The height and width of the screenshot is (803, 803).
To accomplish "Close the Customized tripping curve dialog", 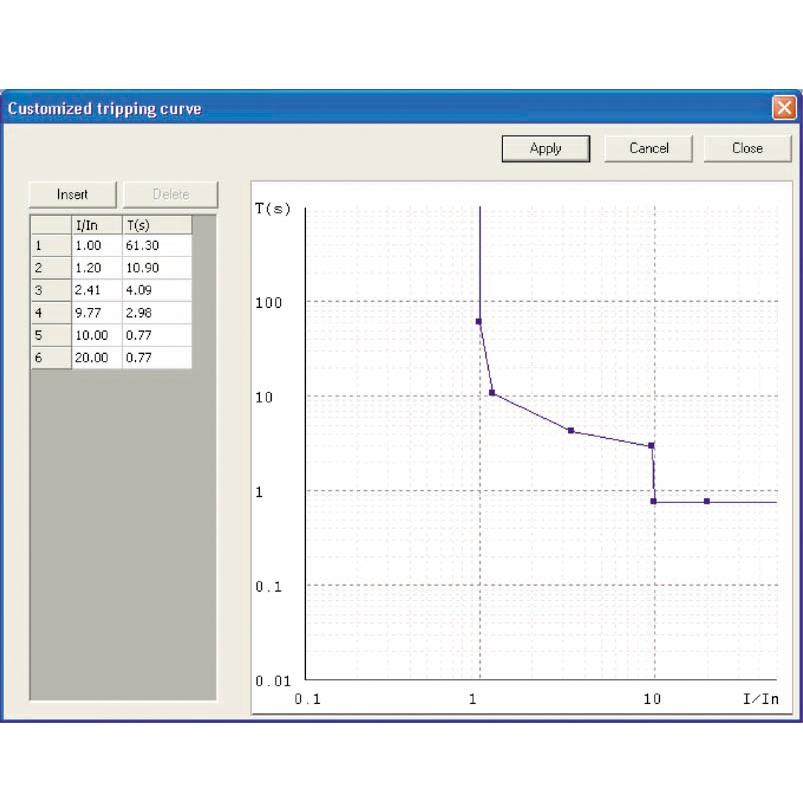I will click(x=784, y=108).
